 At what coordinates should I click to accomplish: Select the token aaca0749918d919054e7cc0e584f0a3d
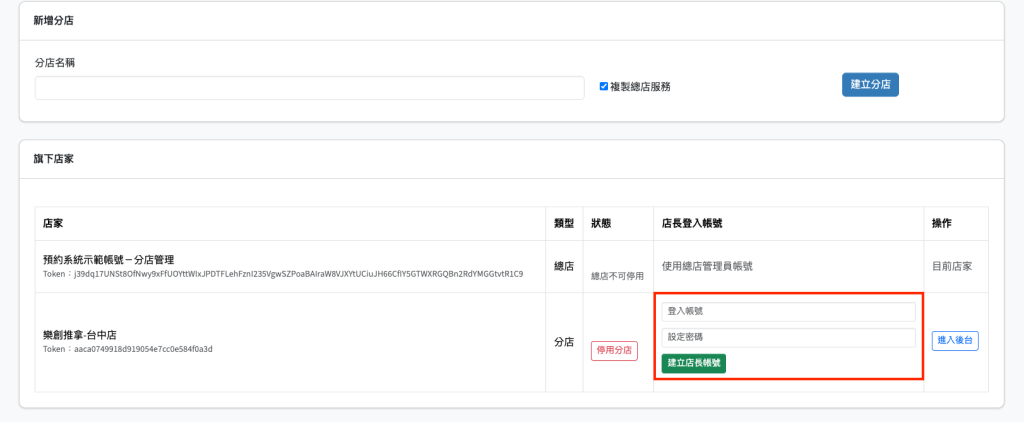coord(144,349)
